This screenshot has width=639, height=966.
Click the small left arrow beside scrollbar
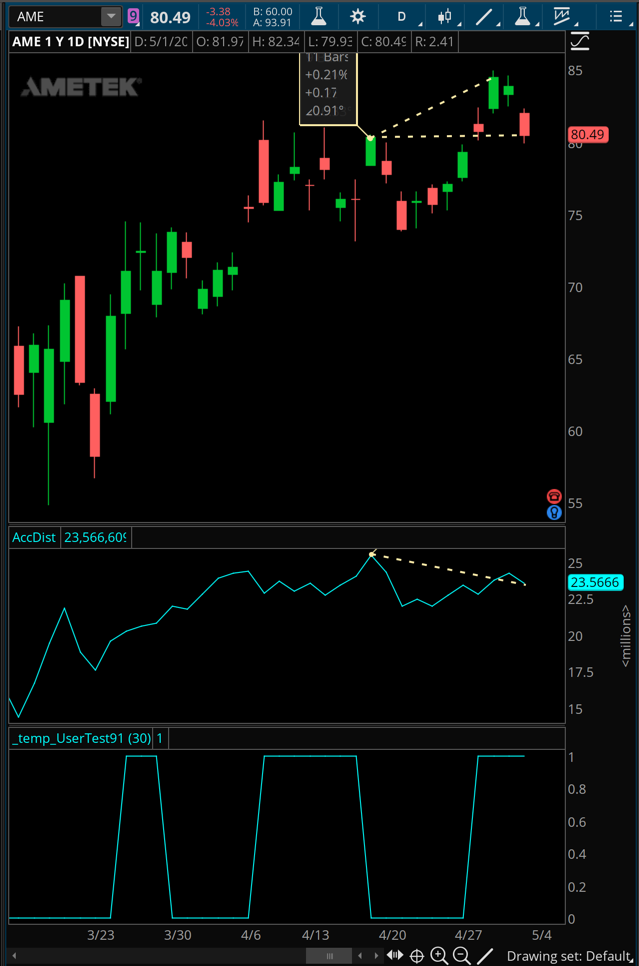coord(360,956)
